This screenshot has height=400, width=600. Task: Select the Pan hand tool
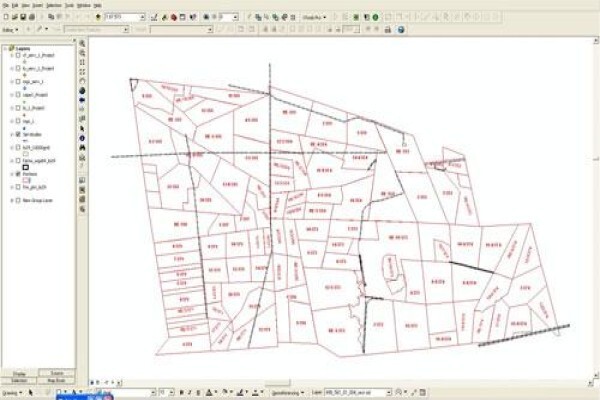click(x=82, y=81)
